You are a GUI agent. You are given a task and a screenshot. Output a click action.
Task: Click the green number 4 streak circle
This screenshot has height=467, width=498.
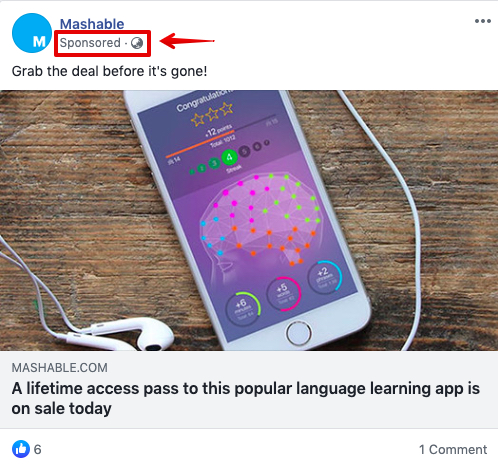pos(229,157)
